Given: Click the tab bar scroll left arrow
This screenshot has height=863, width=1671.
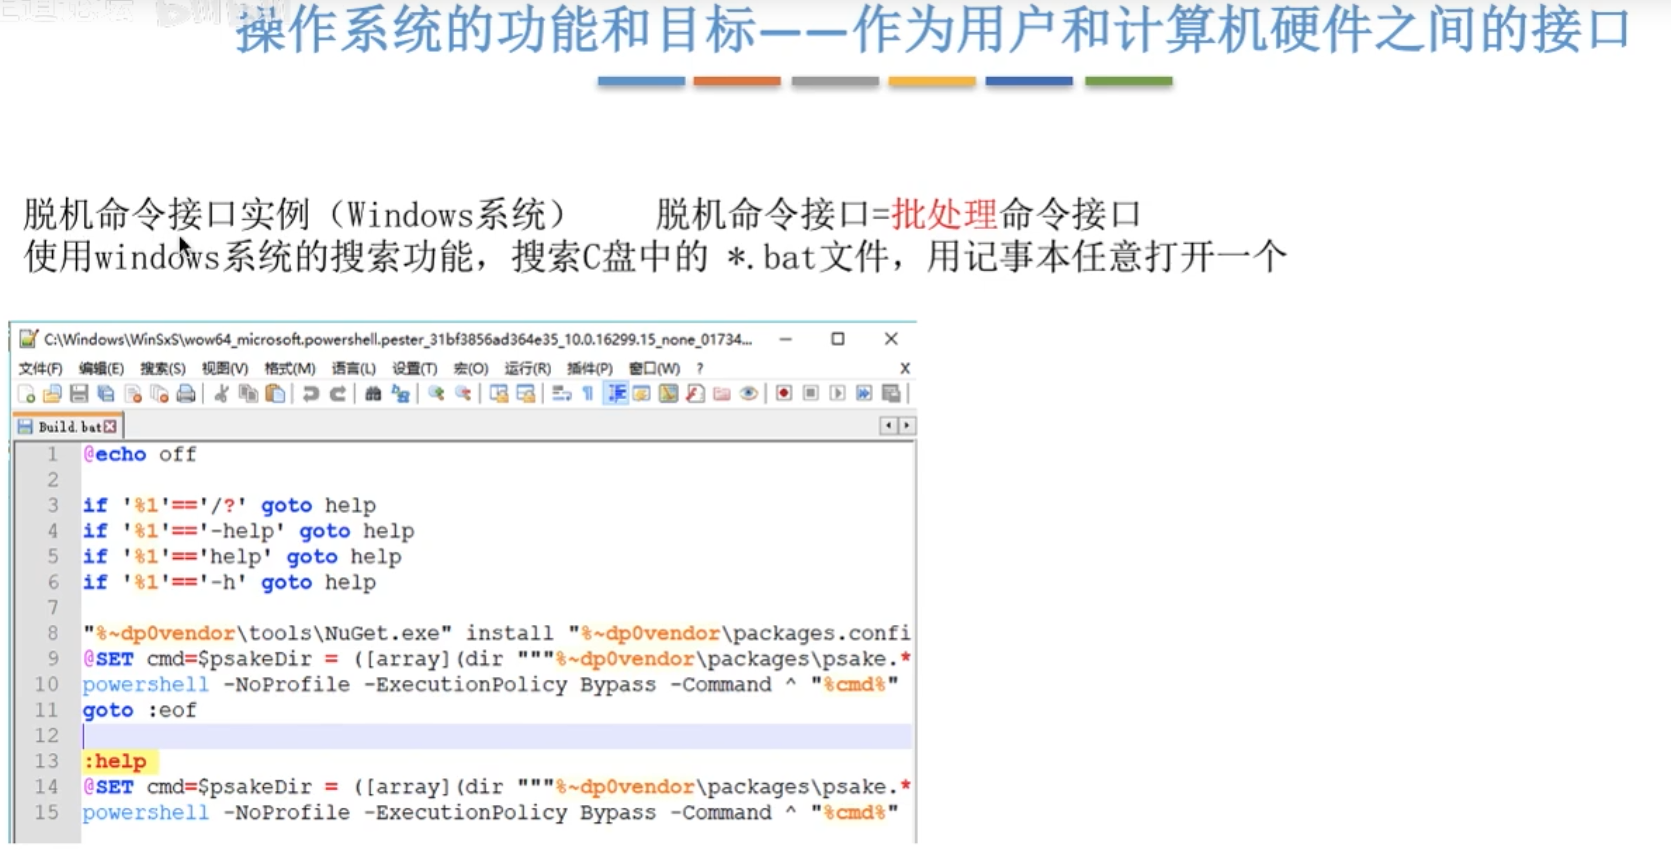Looking at the screenshot, I should 887,426.
